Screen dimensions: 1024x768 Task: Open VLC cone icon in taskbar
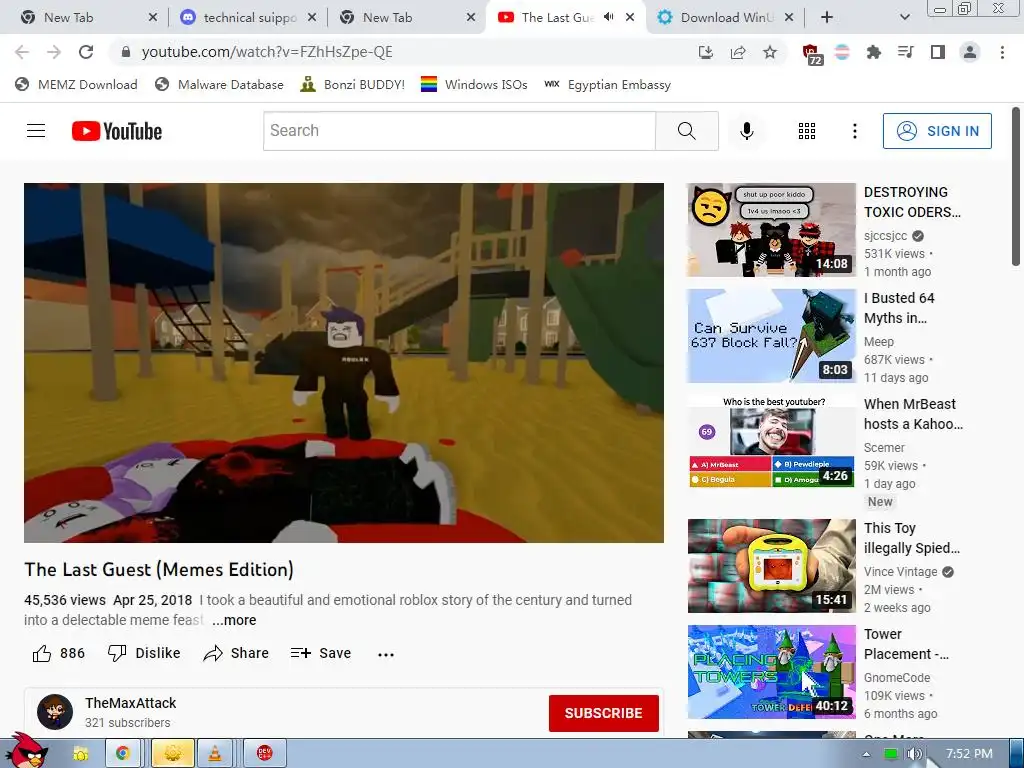[214, 753]
